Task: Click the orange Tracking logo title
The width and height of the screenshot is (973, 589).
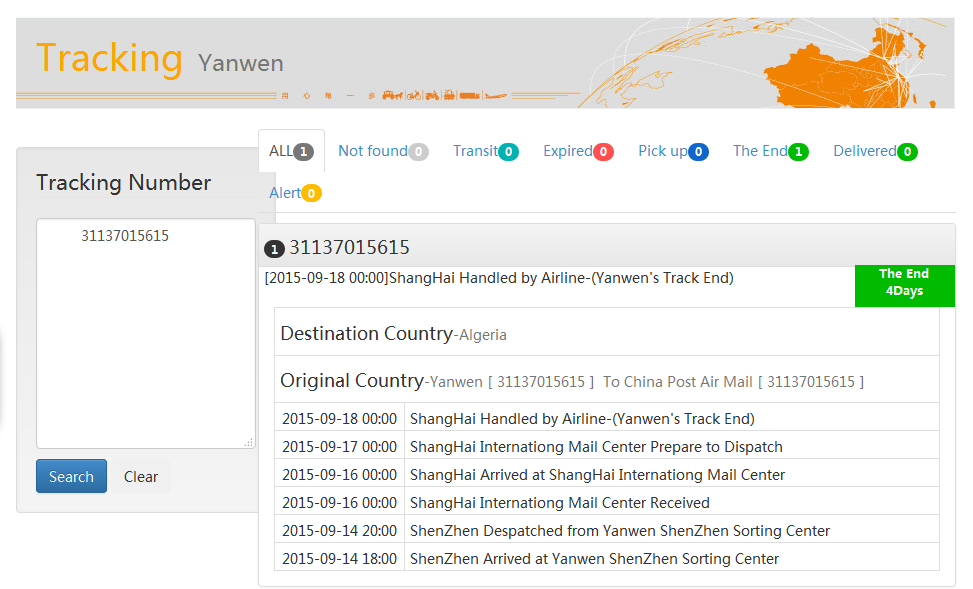Action: pos(109,59)
